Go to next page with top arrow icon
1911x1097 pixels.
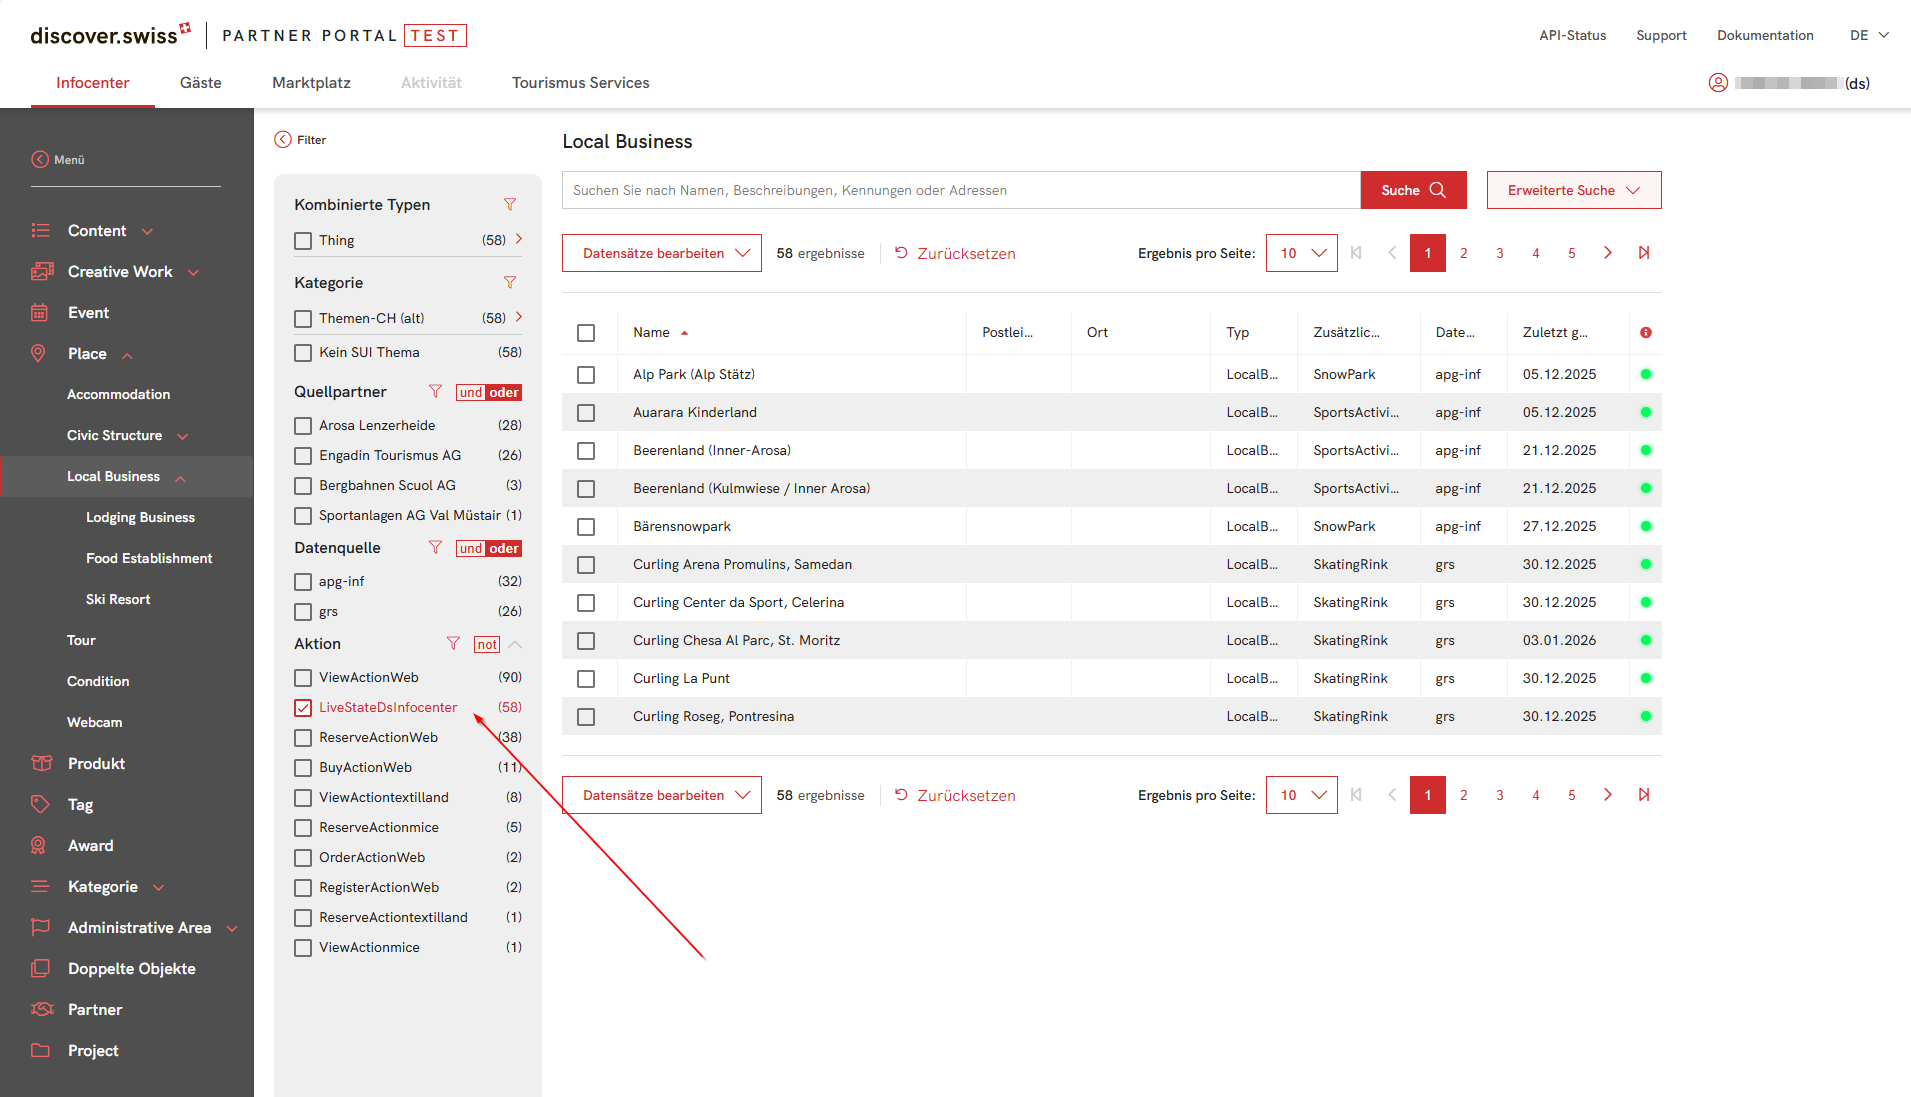1608,253
